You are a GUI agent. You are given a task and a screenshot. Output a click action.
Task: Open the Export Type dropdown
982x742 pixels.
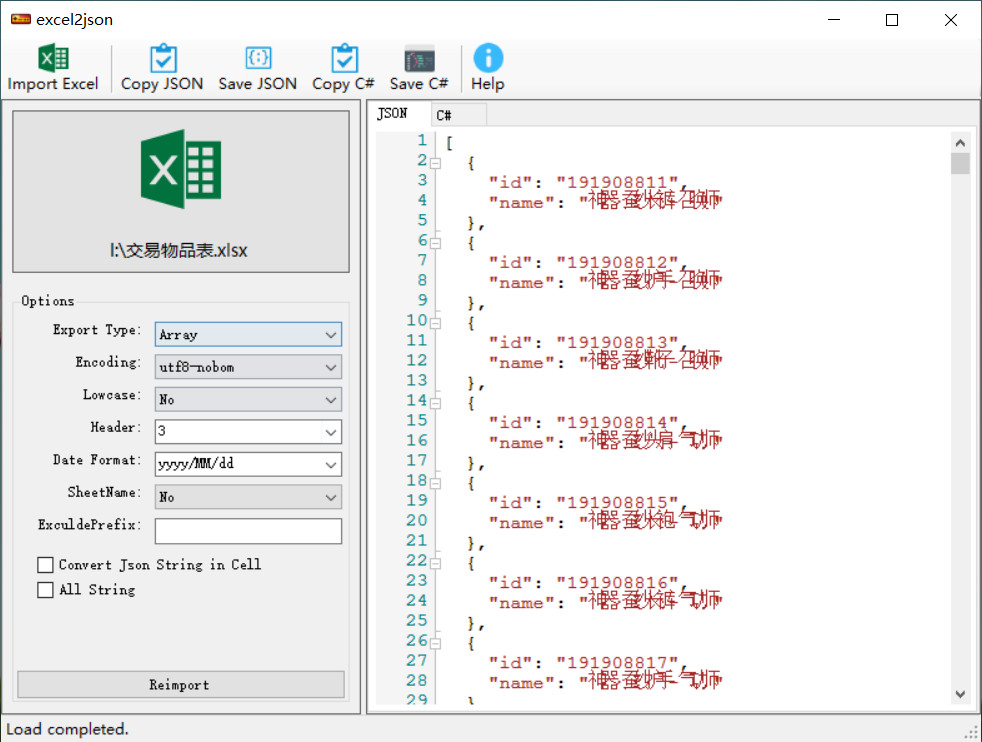331,335
